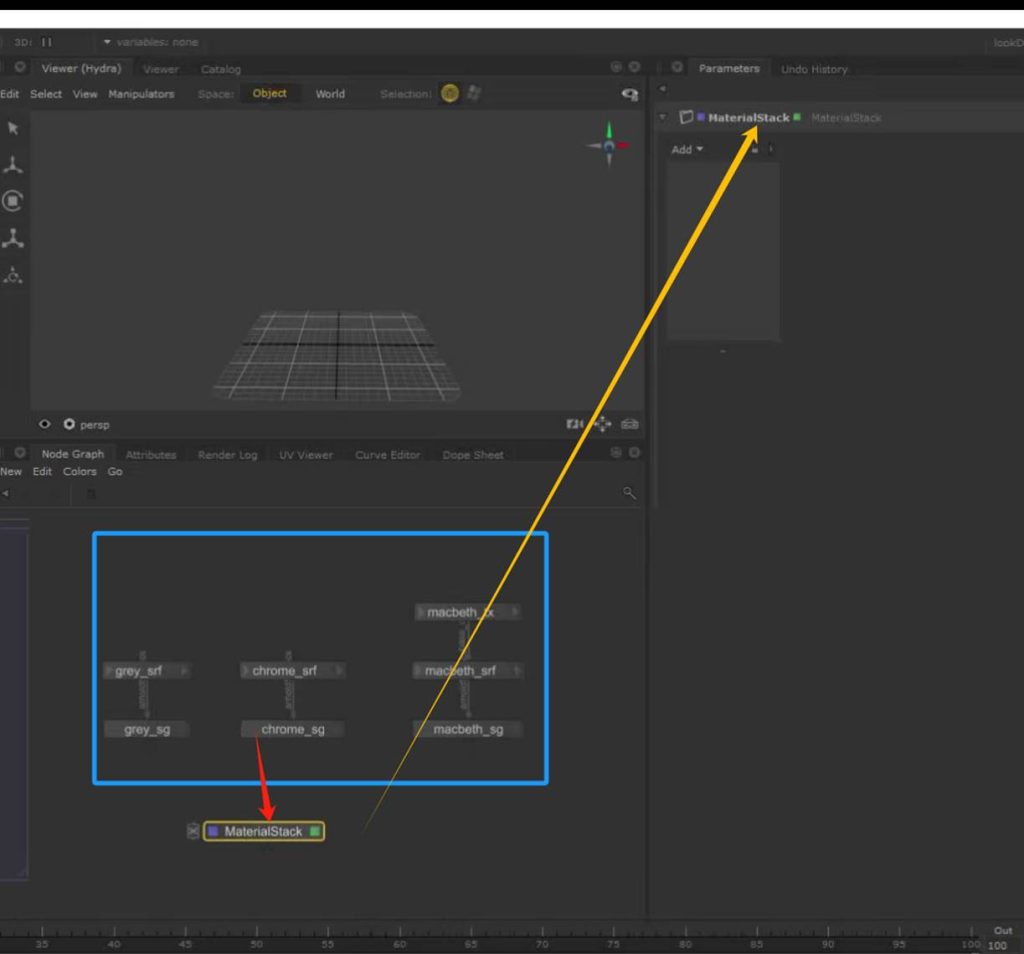Switch to the Undo History tab
1024x954 pixels.
[814, 69]
